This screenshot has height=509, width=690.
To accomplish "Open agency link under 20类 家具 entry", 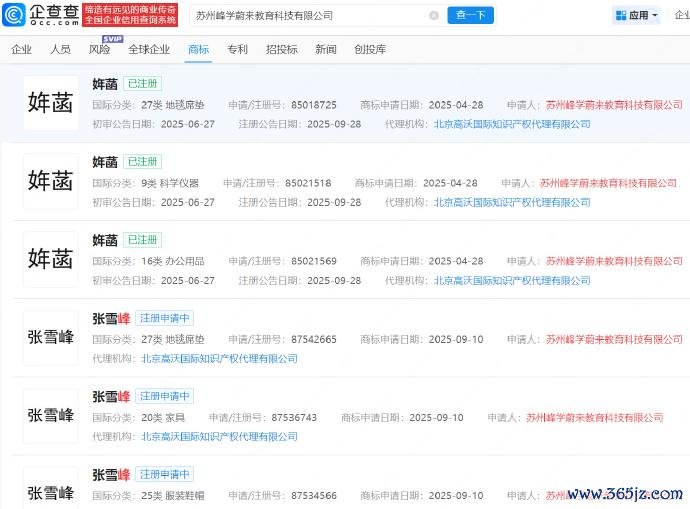I will [x=219, y=437].
